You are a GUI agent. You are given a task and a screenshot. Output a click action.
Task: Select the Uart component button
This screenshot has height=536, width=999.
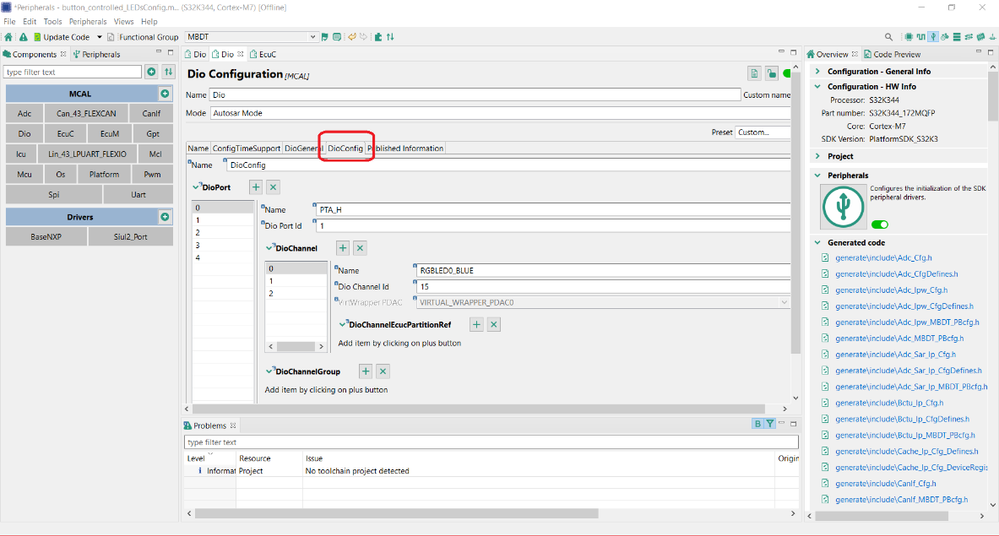point(138,194)
